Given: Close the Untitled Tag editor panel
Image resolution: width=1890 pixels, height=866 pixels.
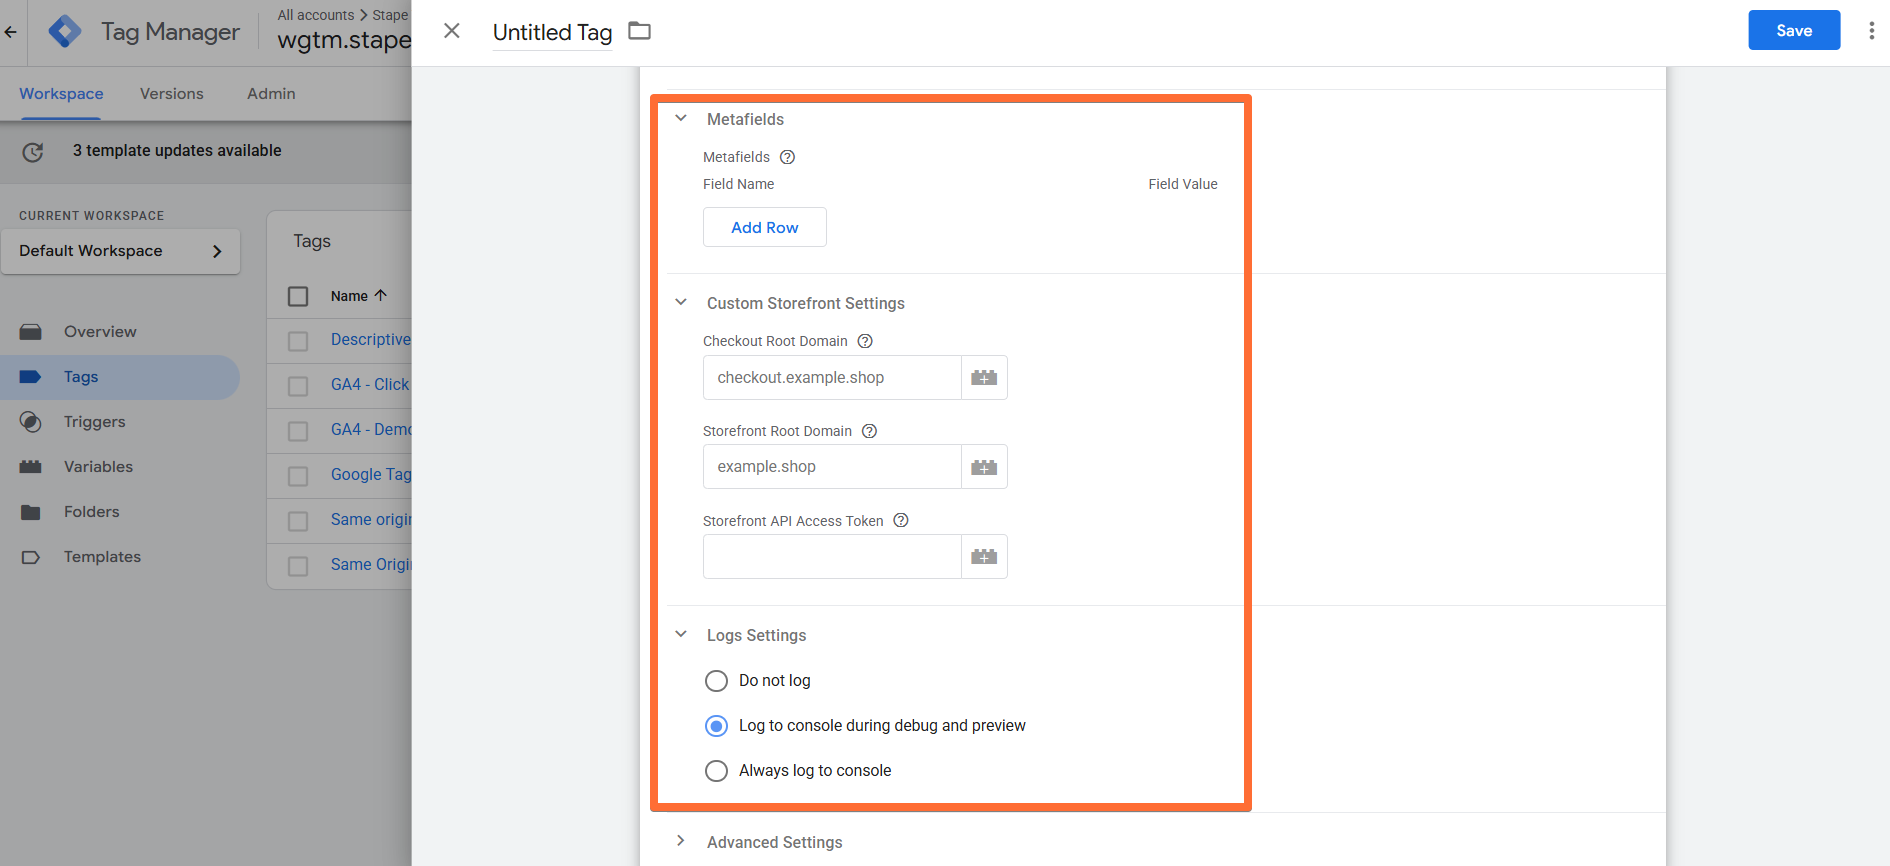Looking at the screenshot, I should point(452,31).
